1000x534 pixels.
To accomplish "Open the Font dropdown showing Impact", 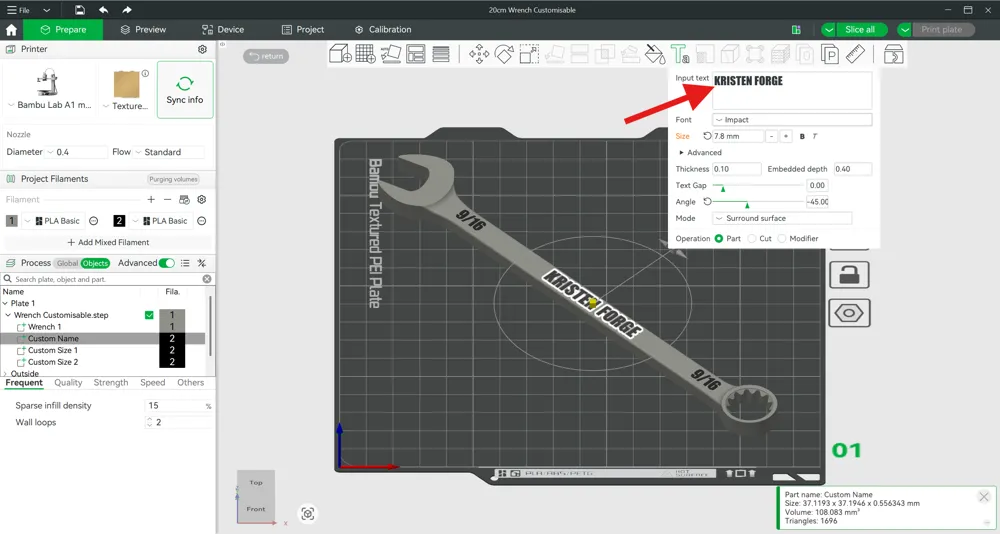I will coord(791,120).
